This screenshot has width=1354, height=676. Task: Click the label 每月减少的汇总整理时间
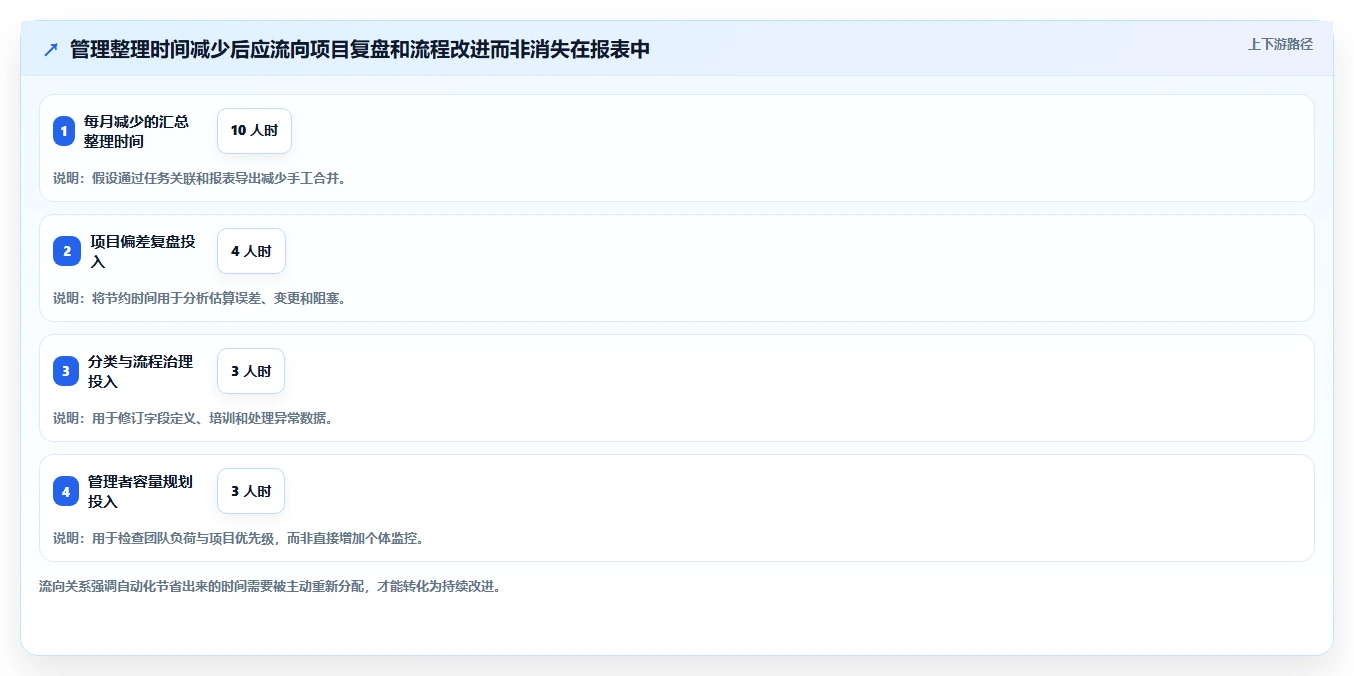136,131
